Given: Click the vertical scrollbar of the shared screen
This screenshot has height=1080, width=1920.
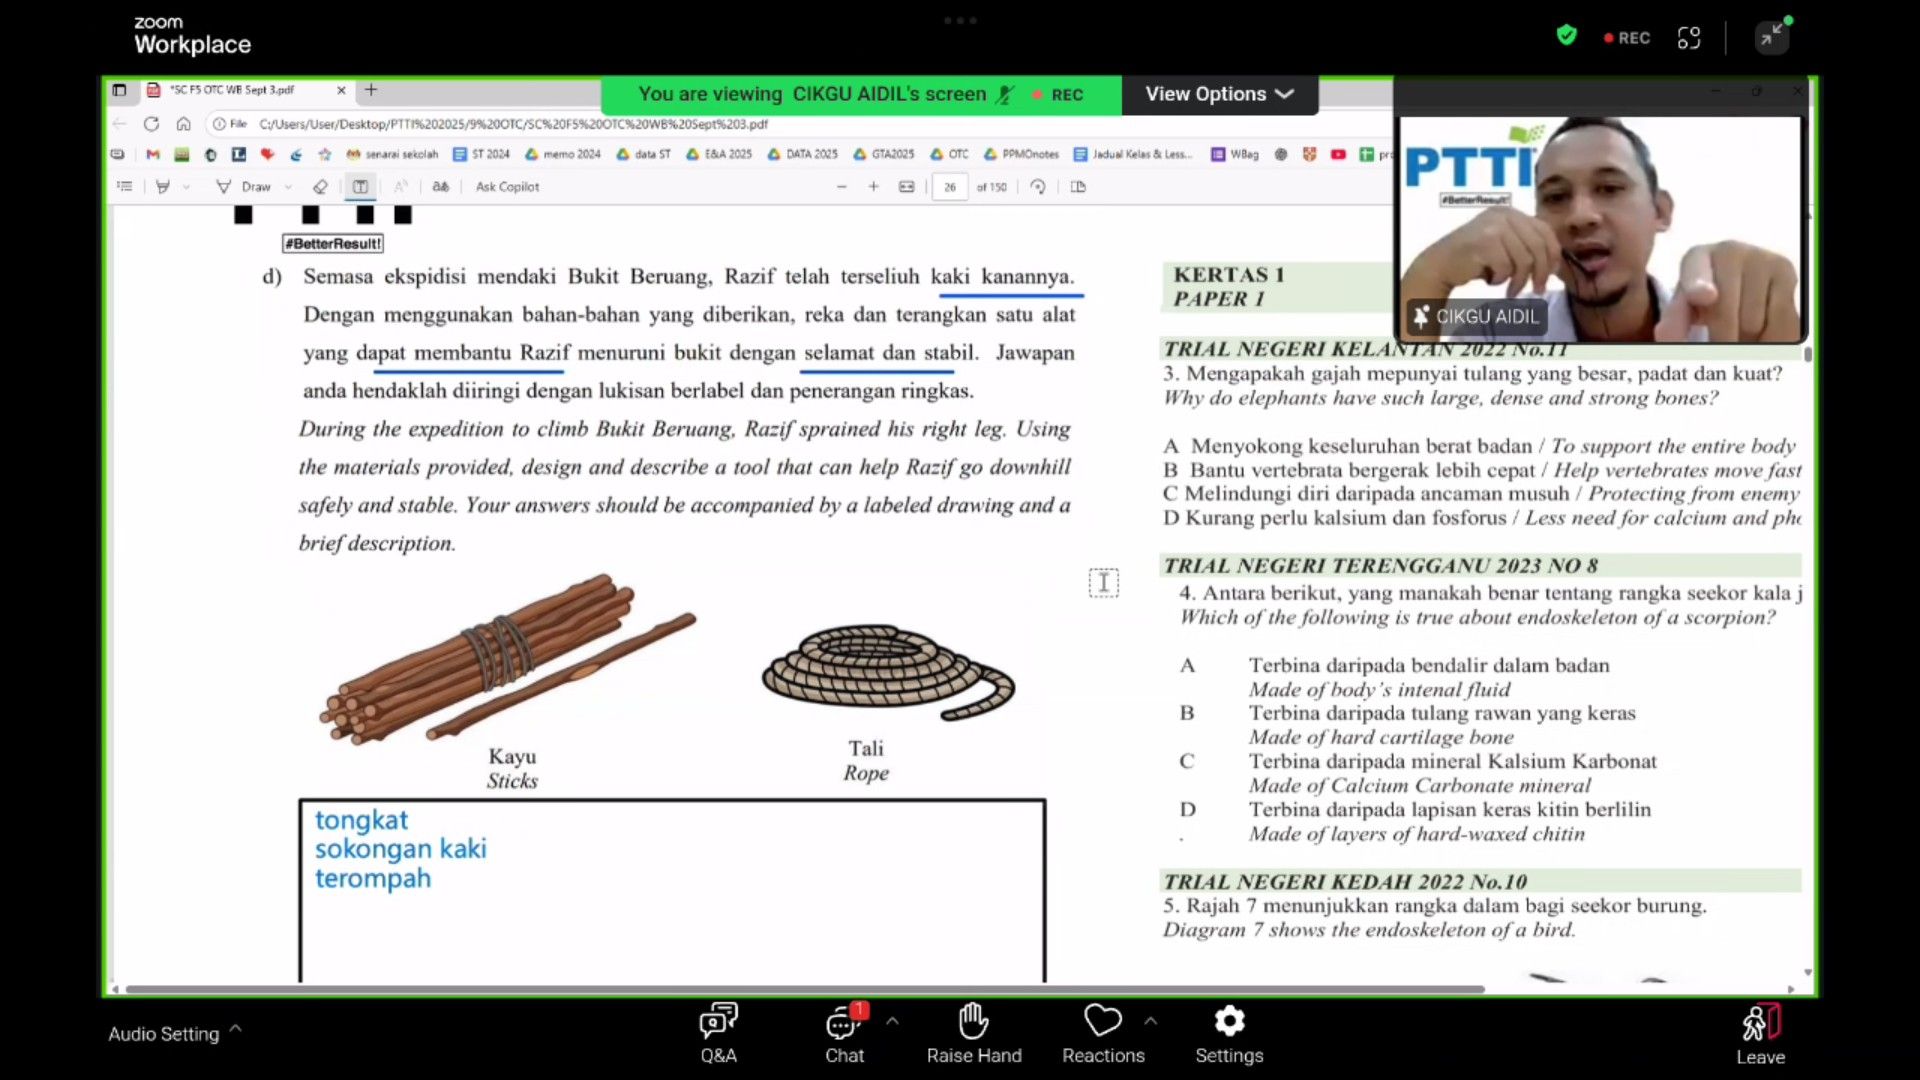Looking at the screenshot, I should pos(1808,354).
